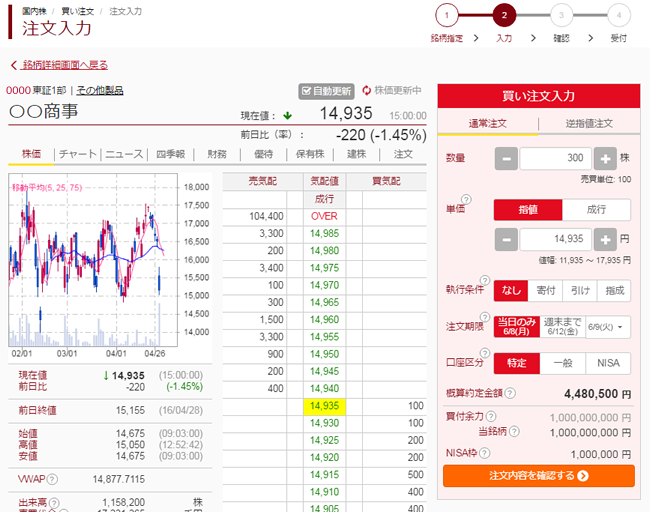Switch to the チャート tab

[x=77, y=154]
